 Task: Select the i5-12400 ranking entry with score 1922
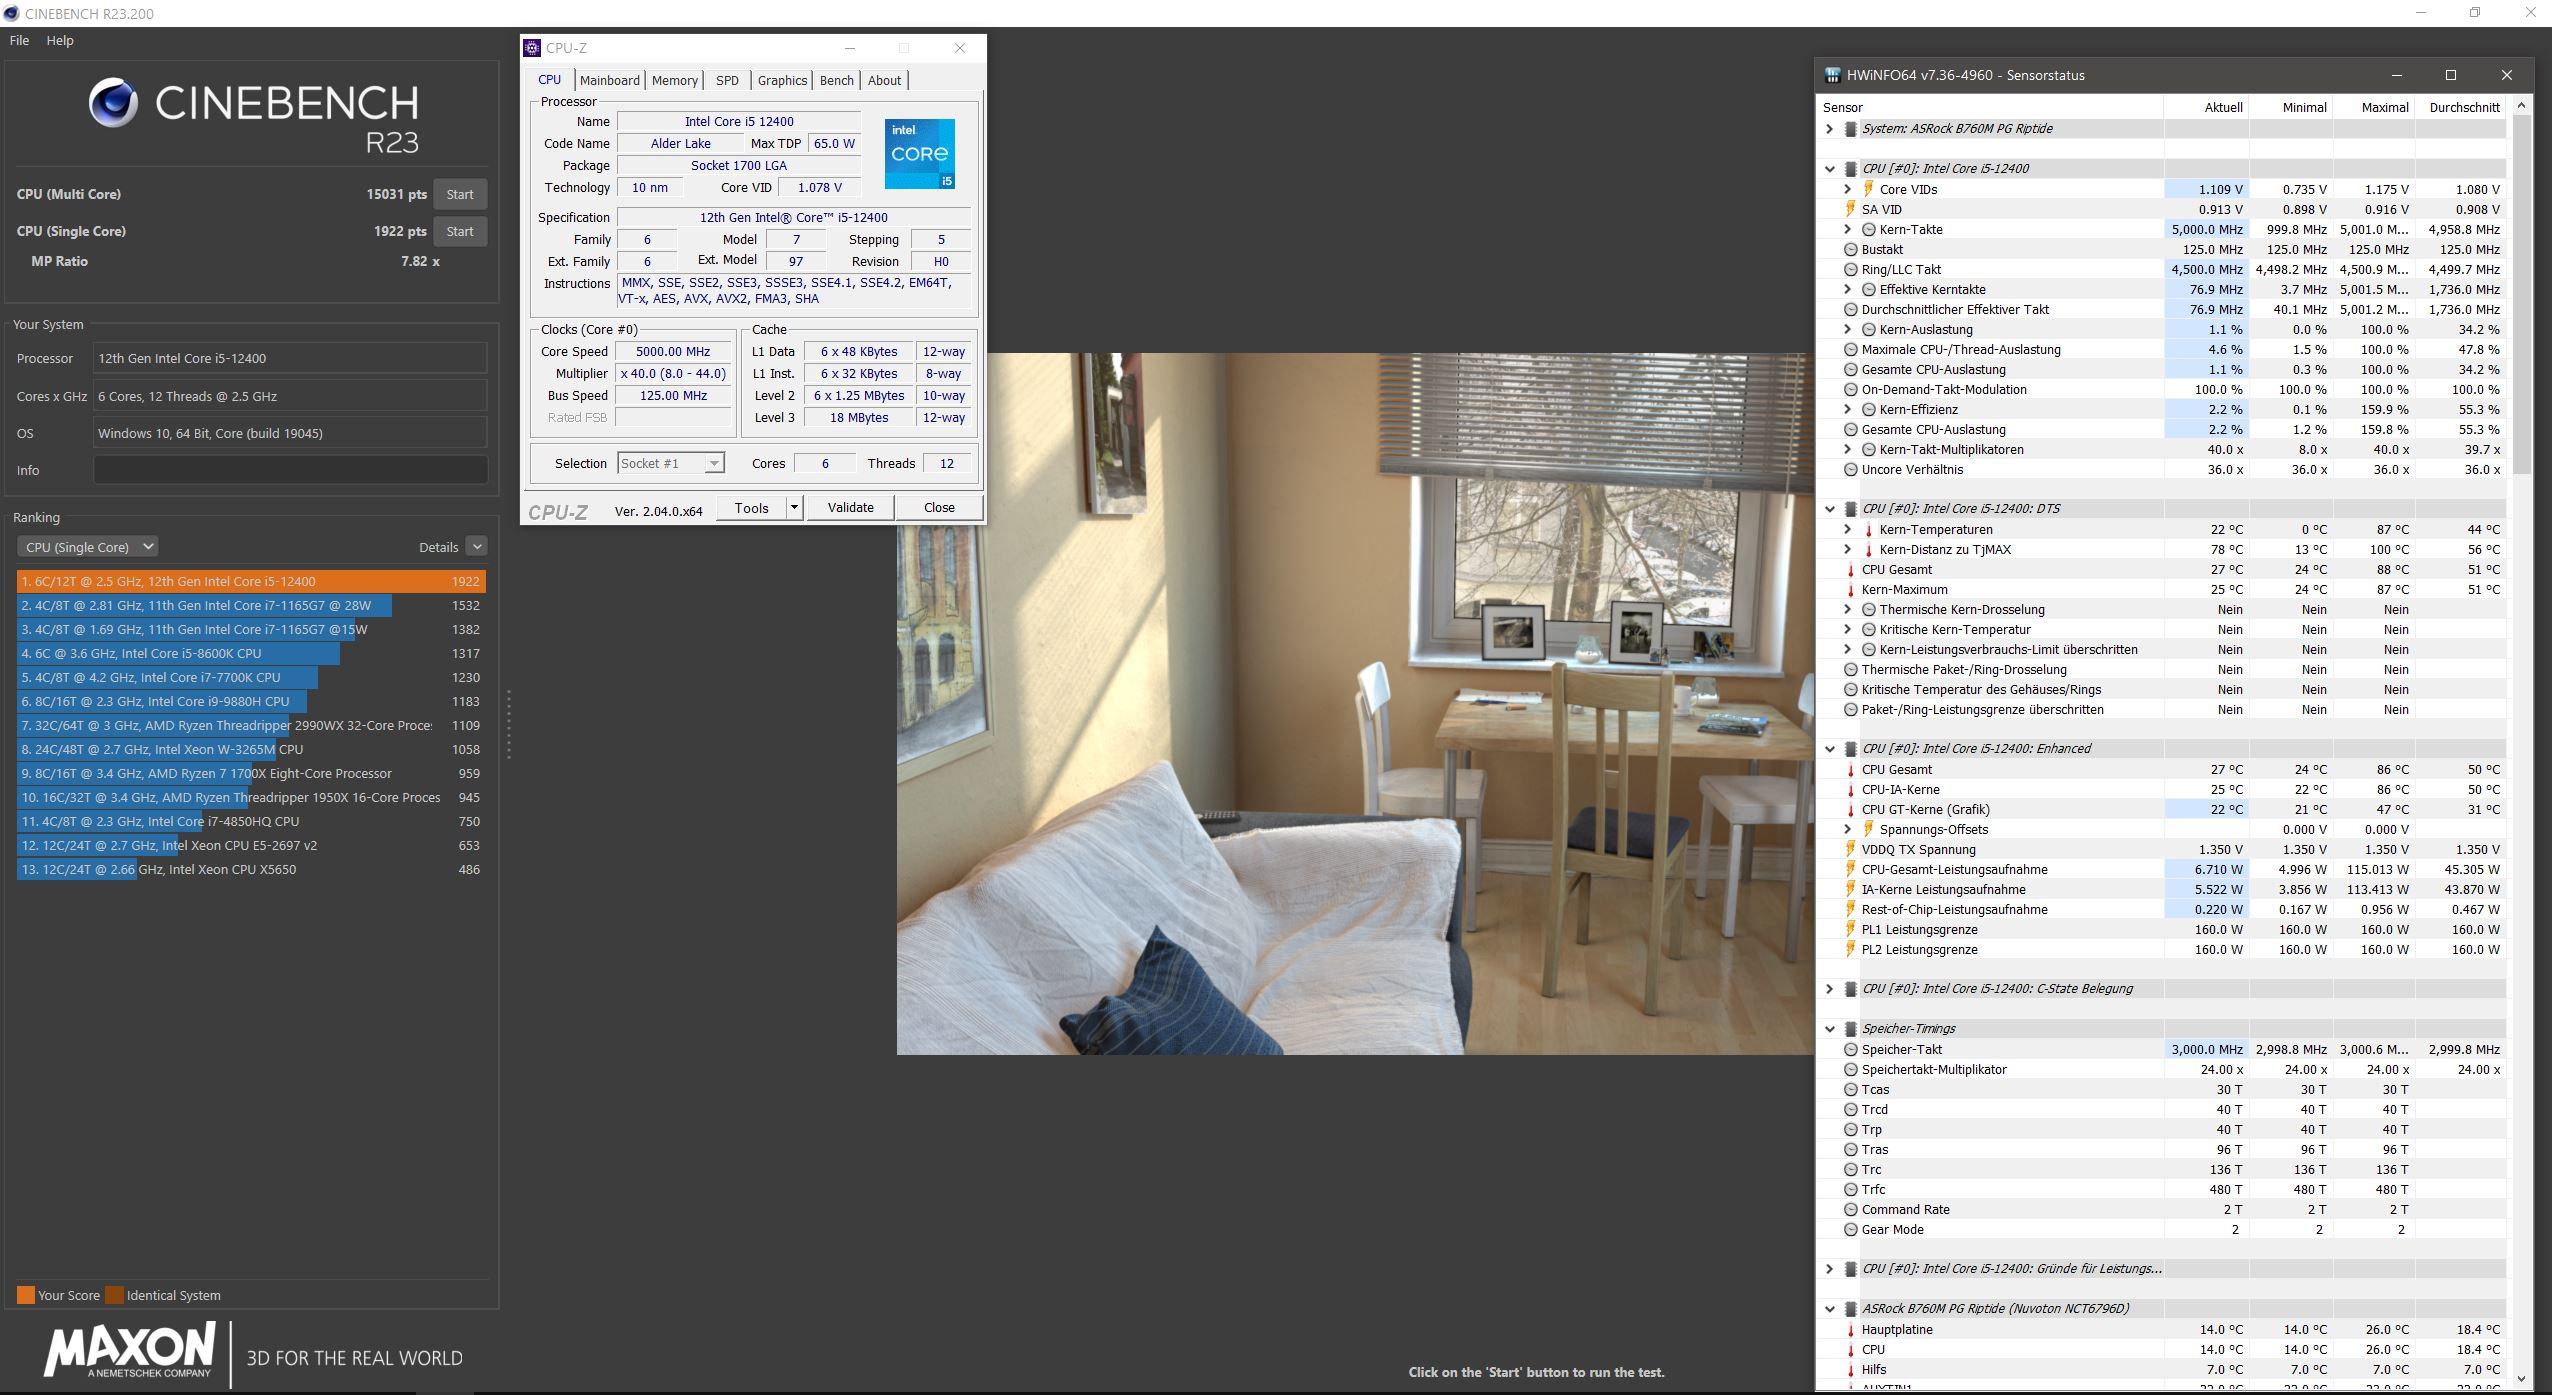pyautogui.click(x=251, y=581)
